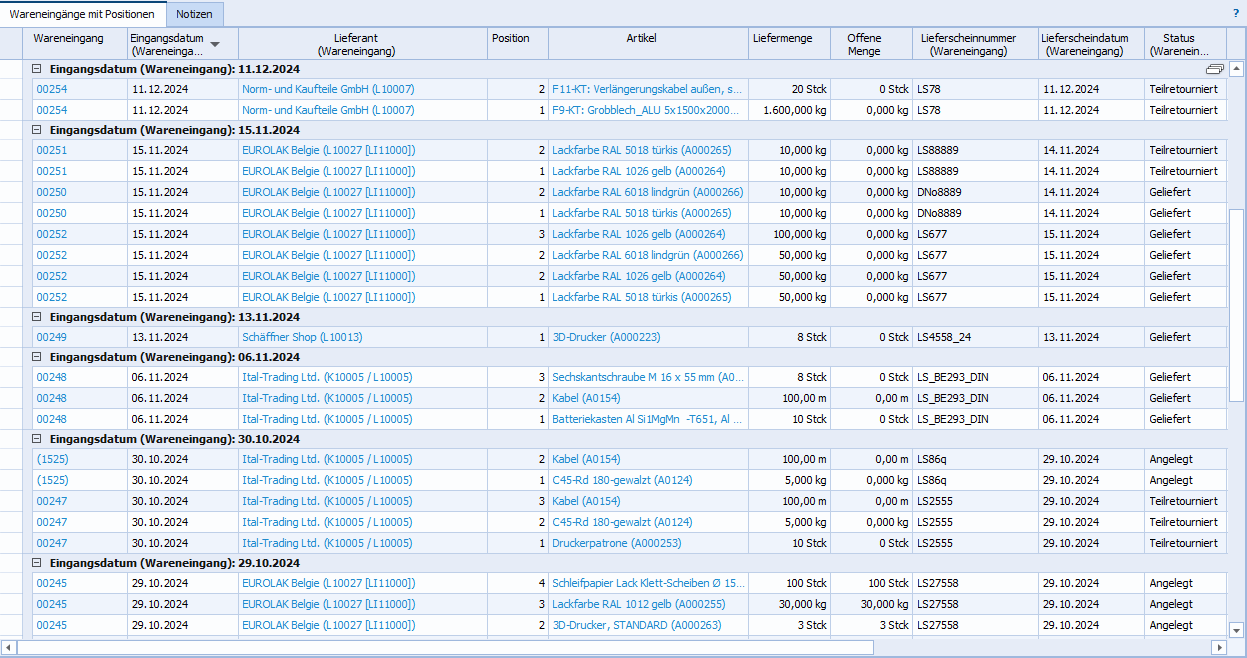The width and height of the screenshot is (1247, 658).
Task: Click the vertical scrollbar down arrow
Action: point(1237,629)
